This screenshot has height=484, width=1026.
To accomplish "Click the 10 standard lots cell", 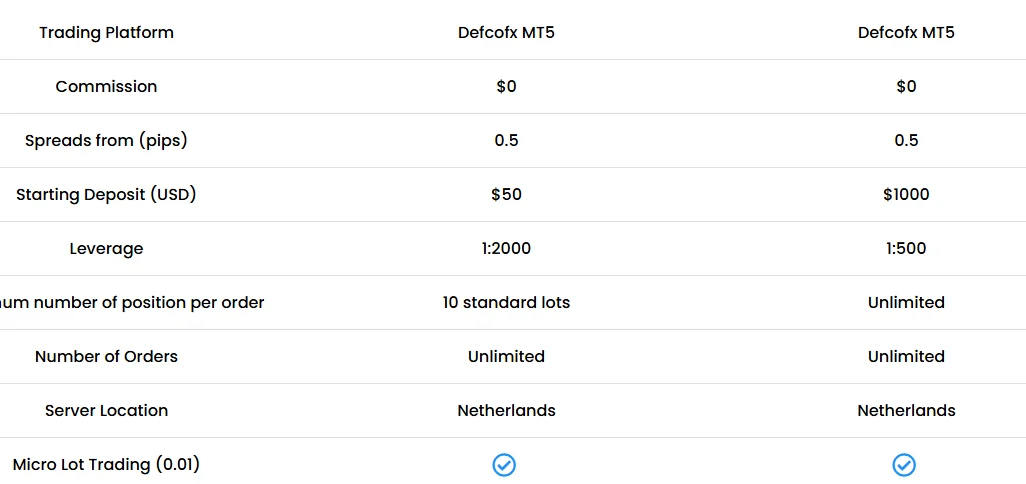I will coord(506,303).
